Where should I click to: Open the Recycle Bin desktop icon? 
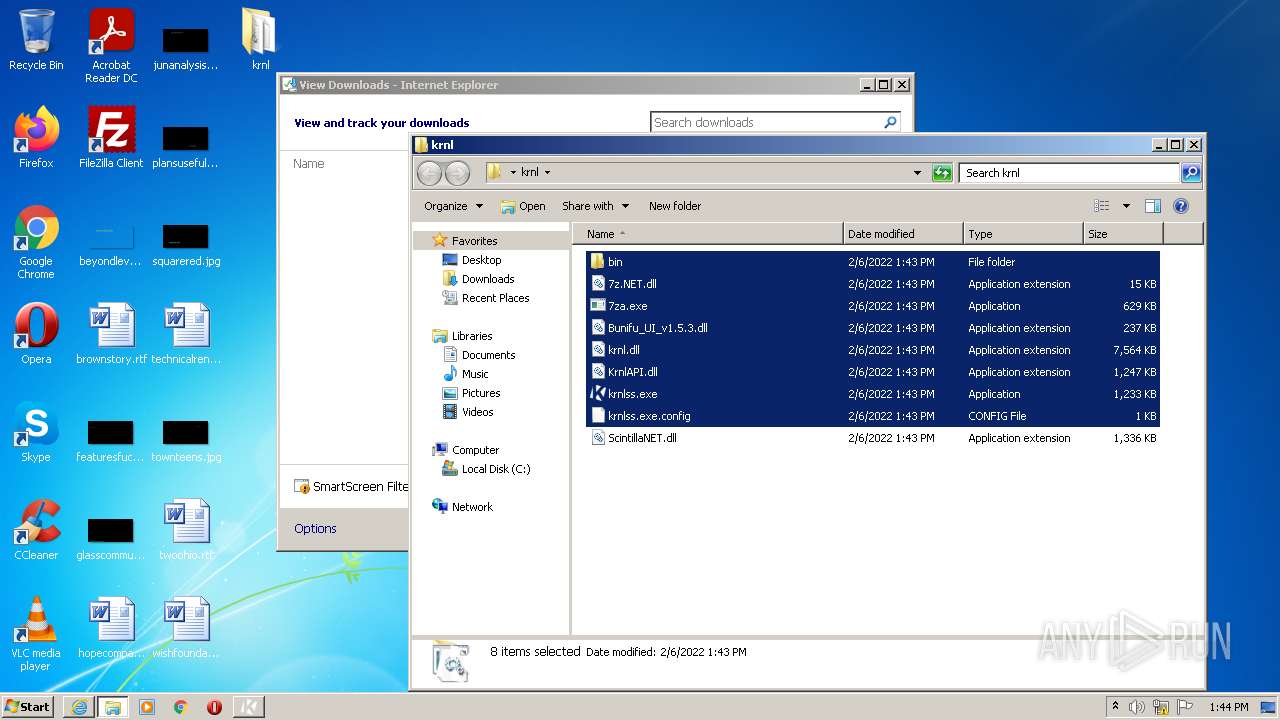pyautogui.click(x=36, y=40)
